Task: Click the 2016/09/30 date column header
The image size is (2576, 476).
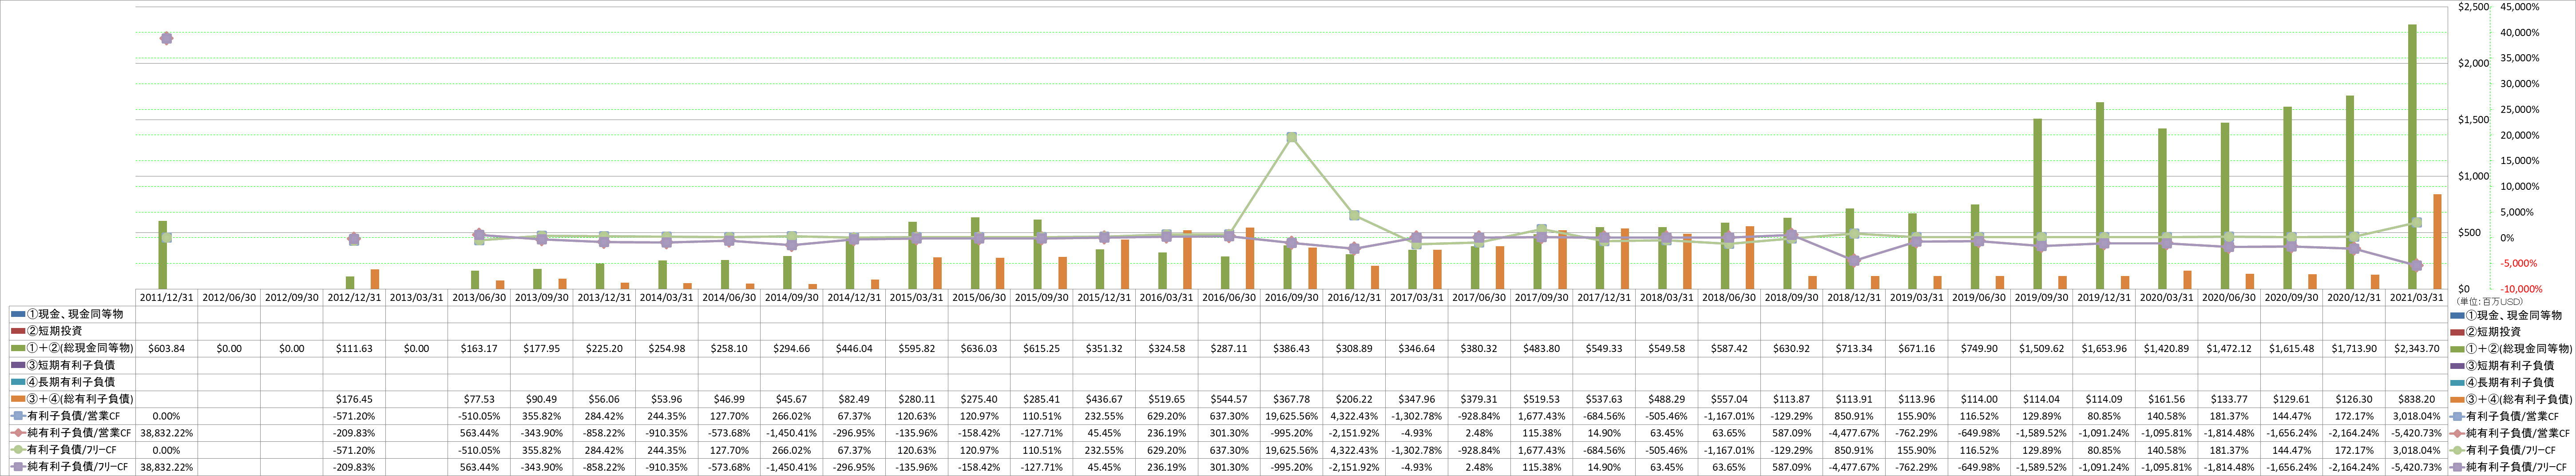Action: click(1292, 298)
